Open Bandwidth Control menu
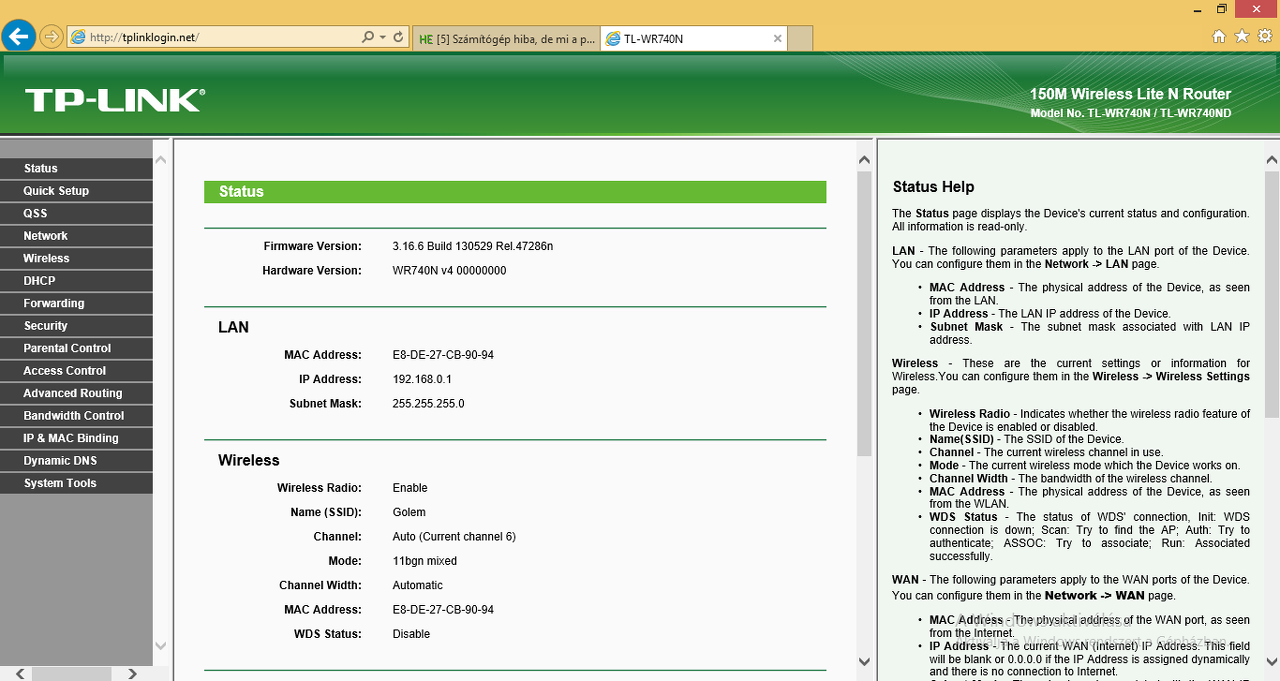 click(76, 416)
